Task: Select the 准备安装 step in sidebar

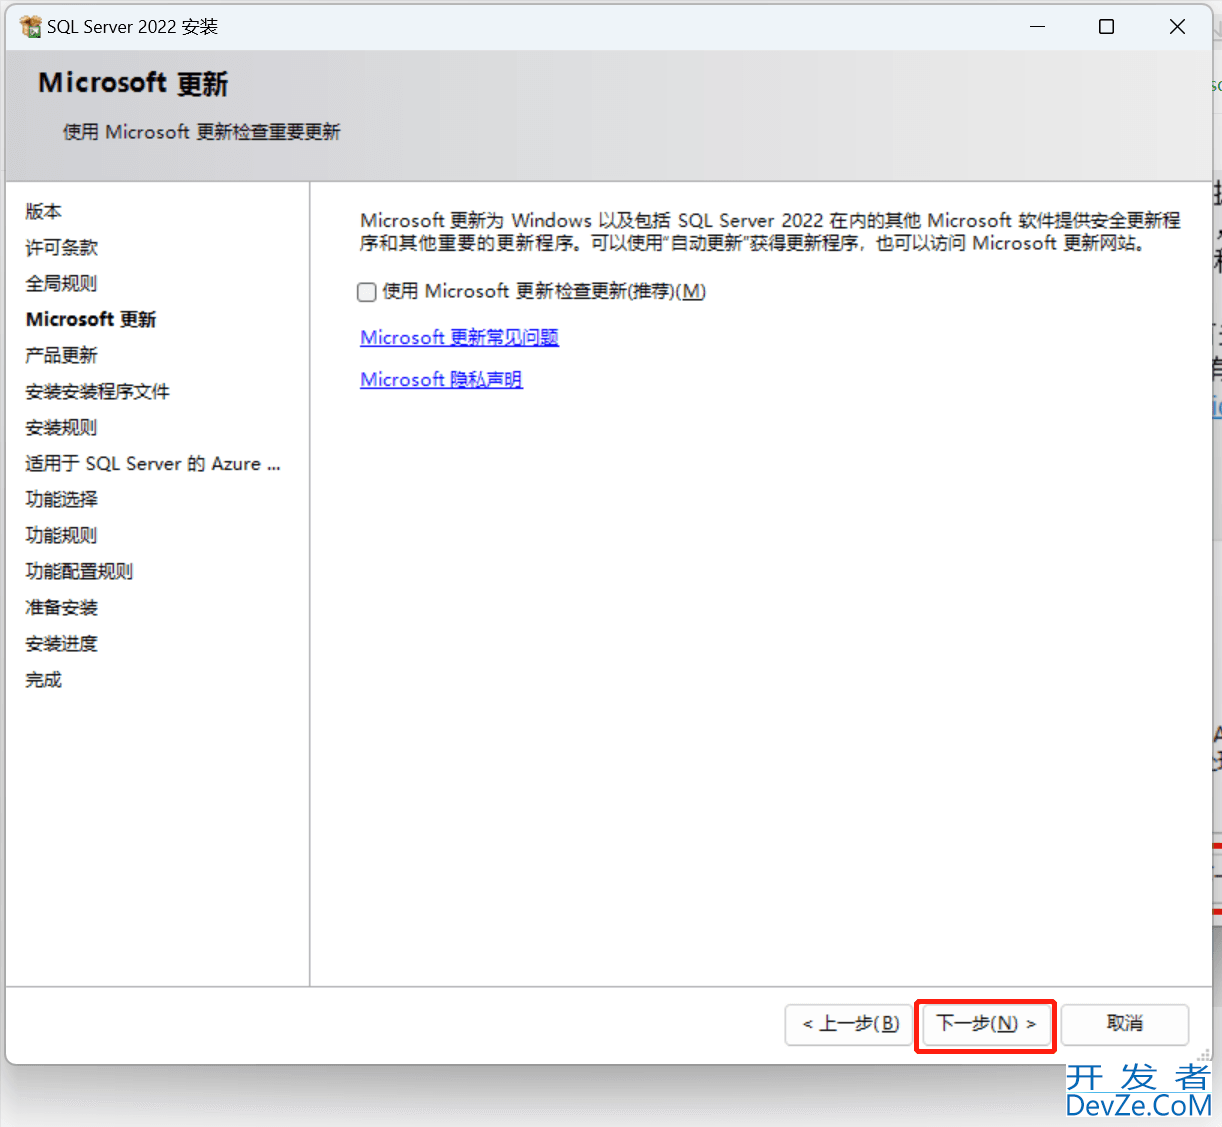Action: (x=62, y=608)
